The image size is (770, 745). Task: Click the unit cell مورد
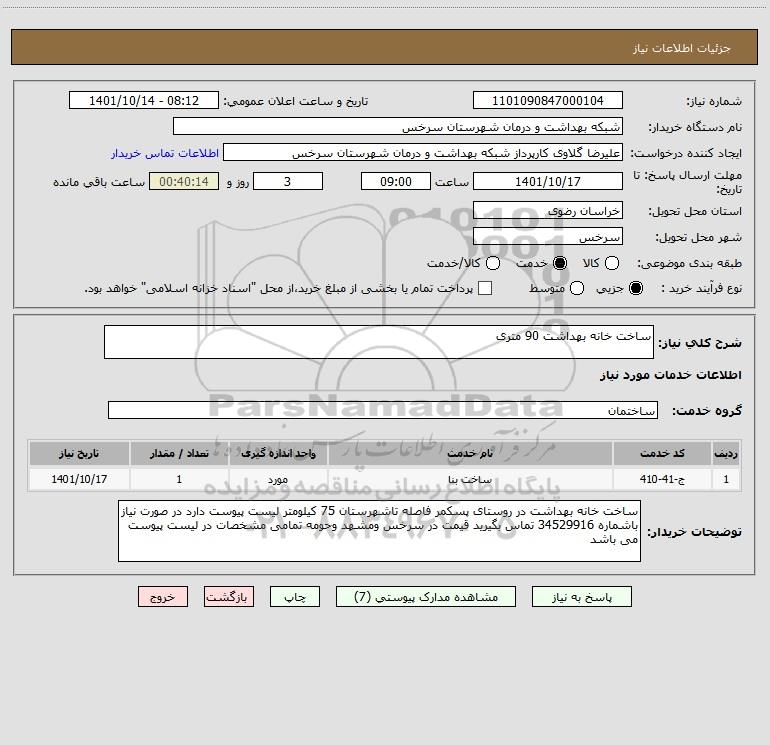[x=278, y=479]
